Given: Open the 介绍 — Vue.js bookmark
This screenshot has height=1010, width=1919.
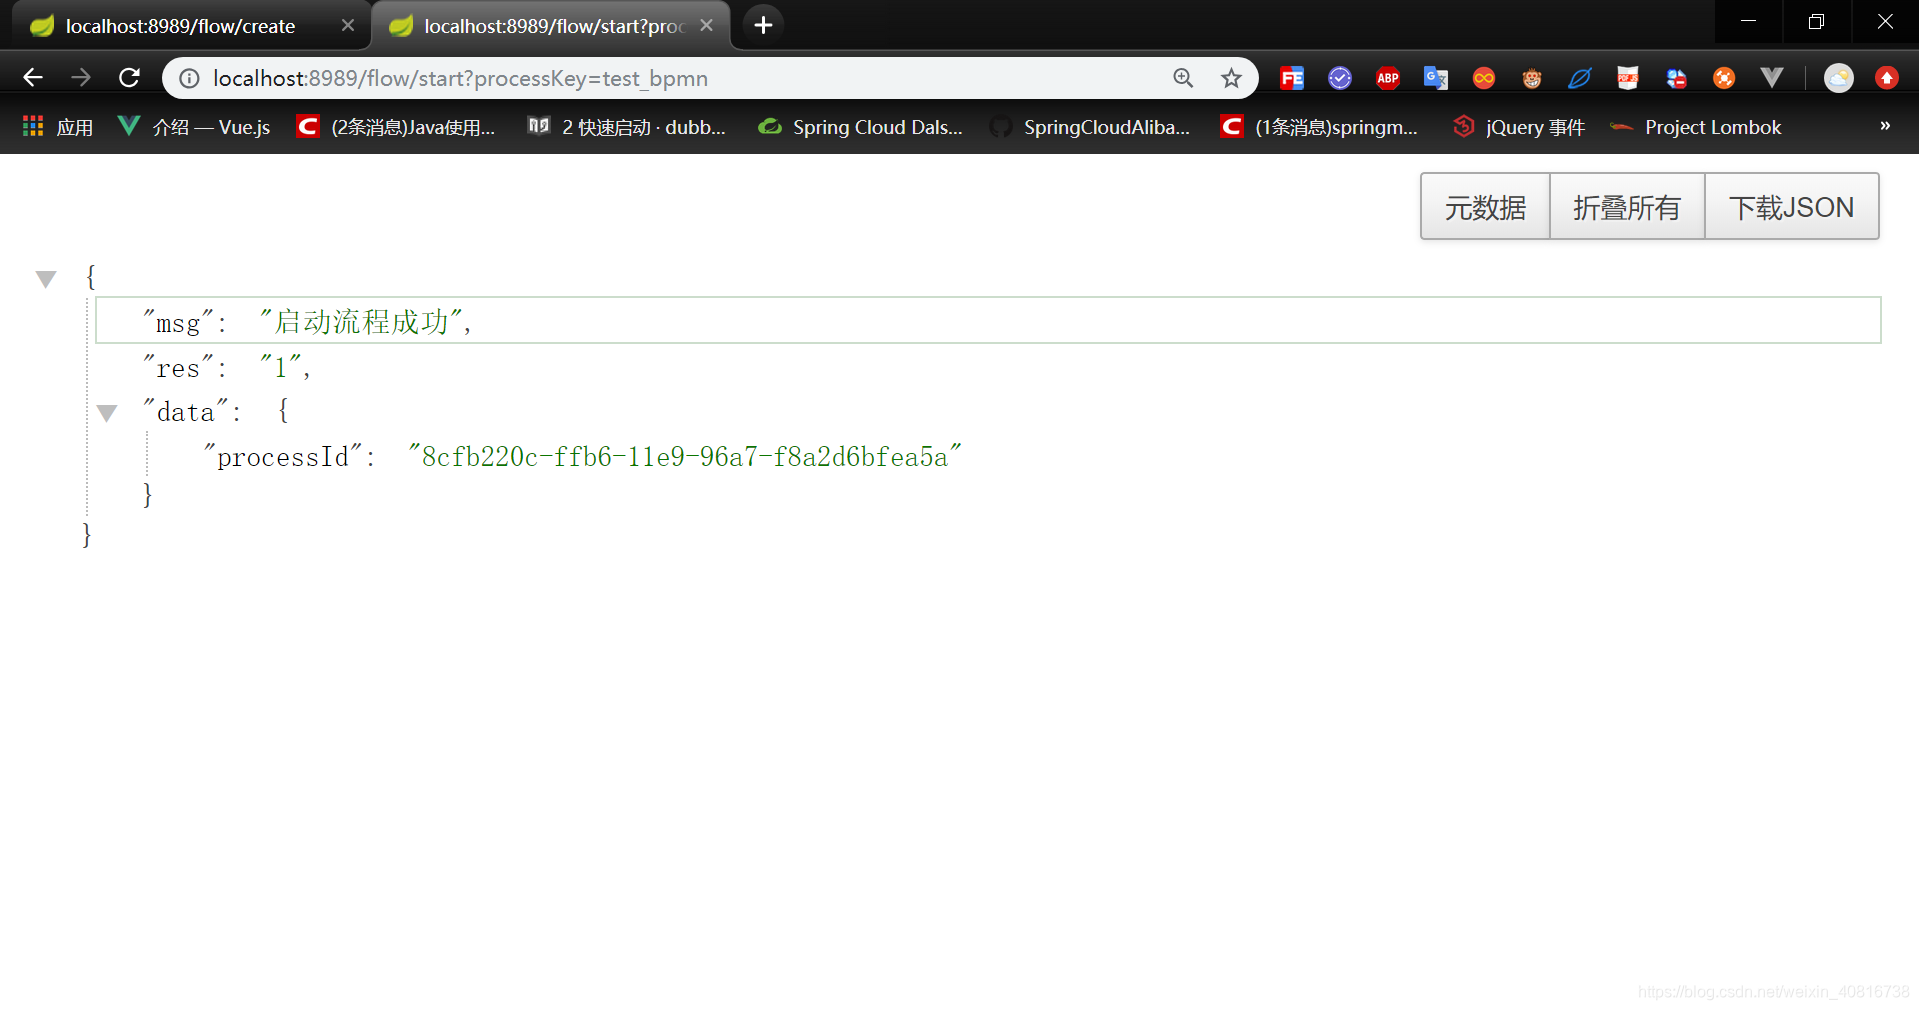Looking at the screenshot, I should click(x=195, y=127).
